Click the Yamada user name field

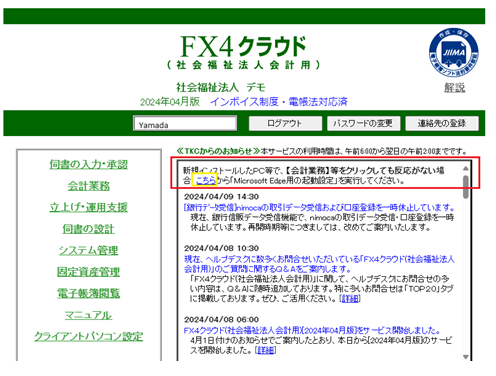click(185, 124)
